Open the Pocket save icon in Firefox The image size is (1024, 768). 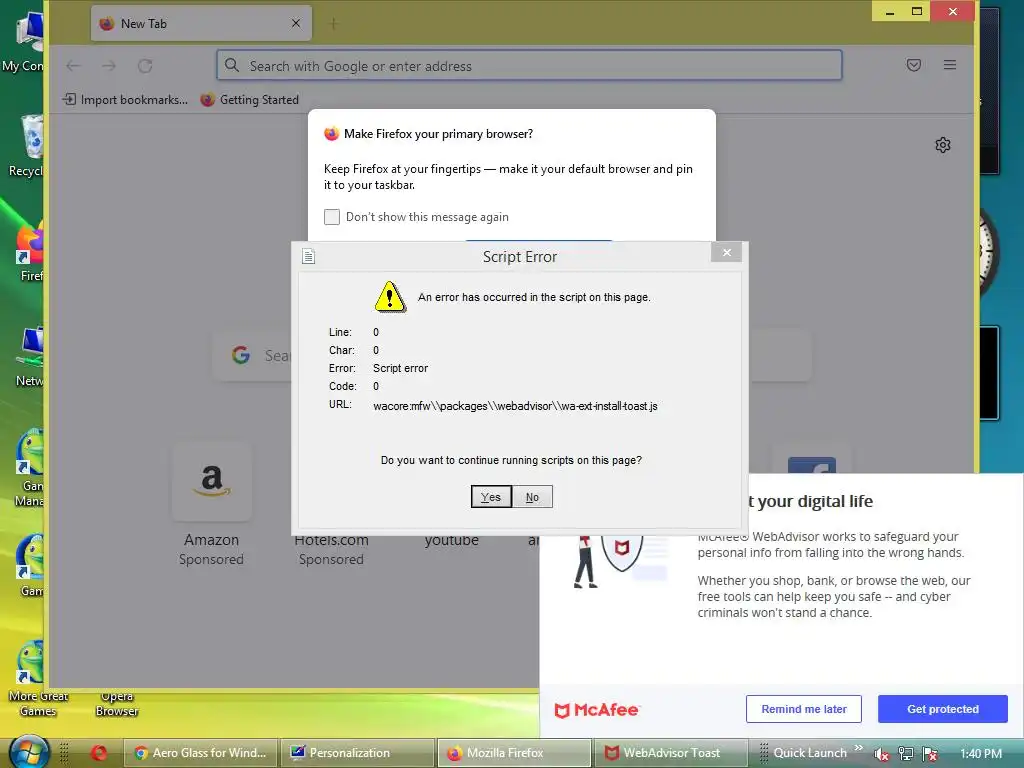pyautogui.click(x=914, y=65)
